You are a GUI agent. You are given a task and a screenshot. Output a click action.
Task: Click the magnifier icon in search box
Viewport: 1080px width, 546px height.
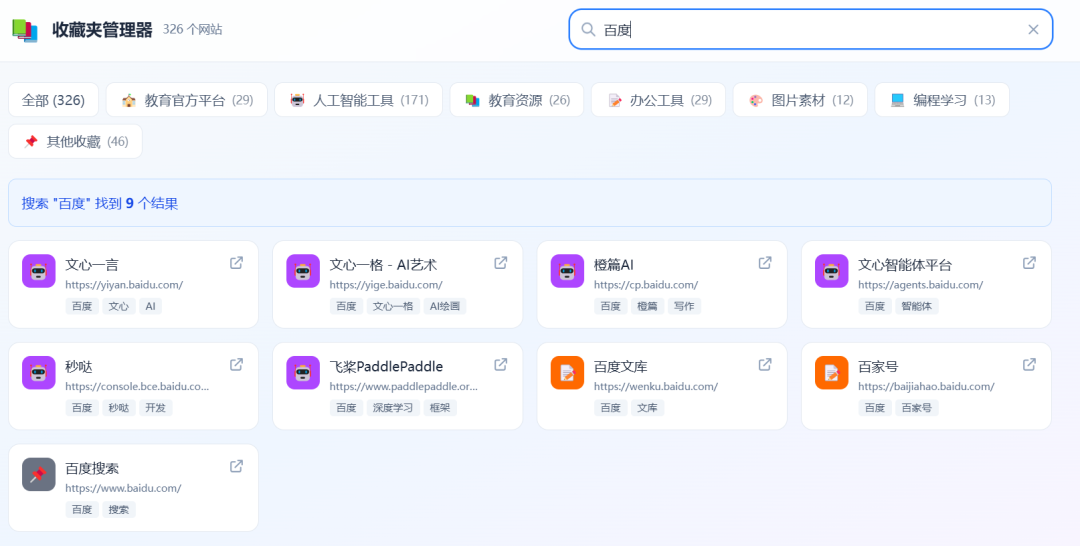(588, 30)
